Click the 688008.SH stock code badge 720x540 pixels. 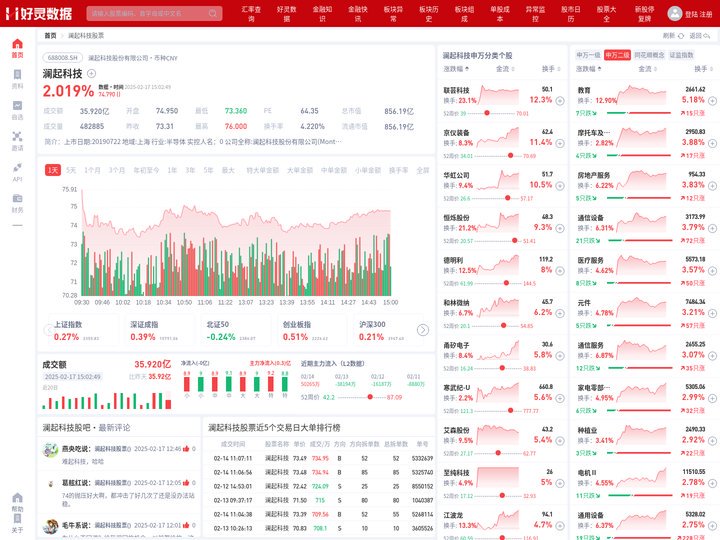[x=63, y=58]
